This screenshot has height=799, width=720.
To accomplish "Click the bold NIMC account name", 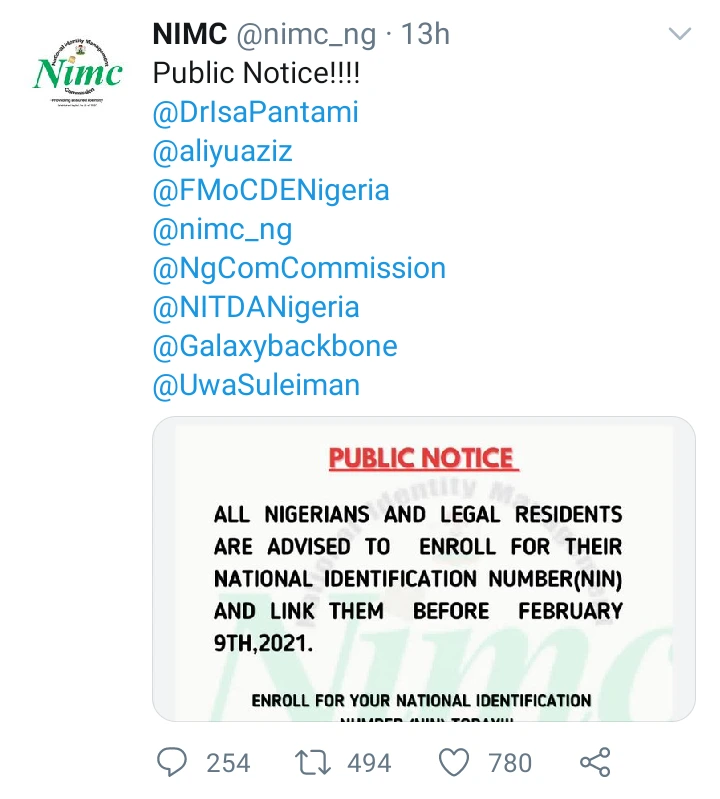I will (x=188, y=34).
